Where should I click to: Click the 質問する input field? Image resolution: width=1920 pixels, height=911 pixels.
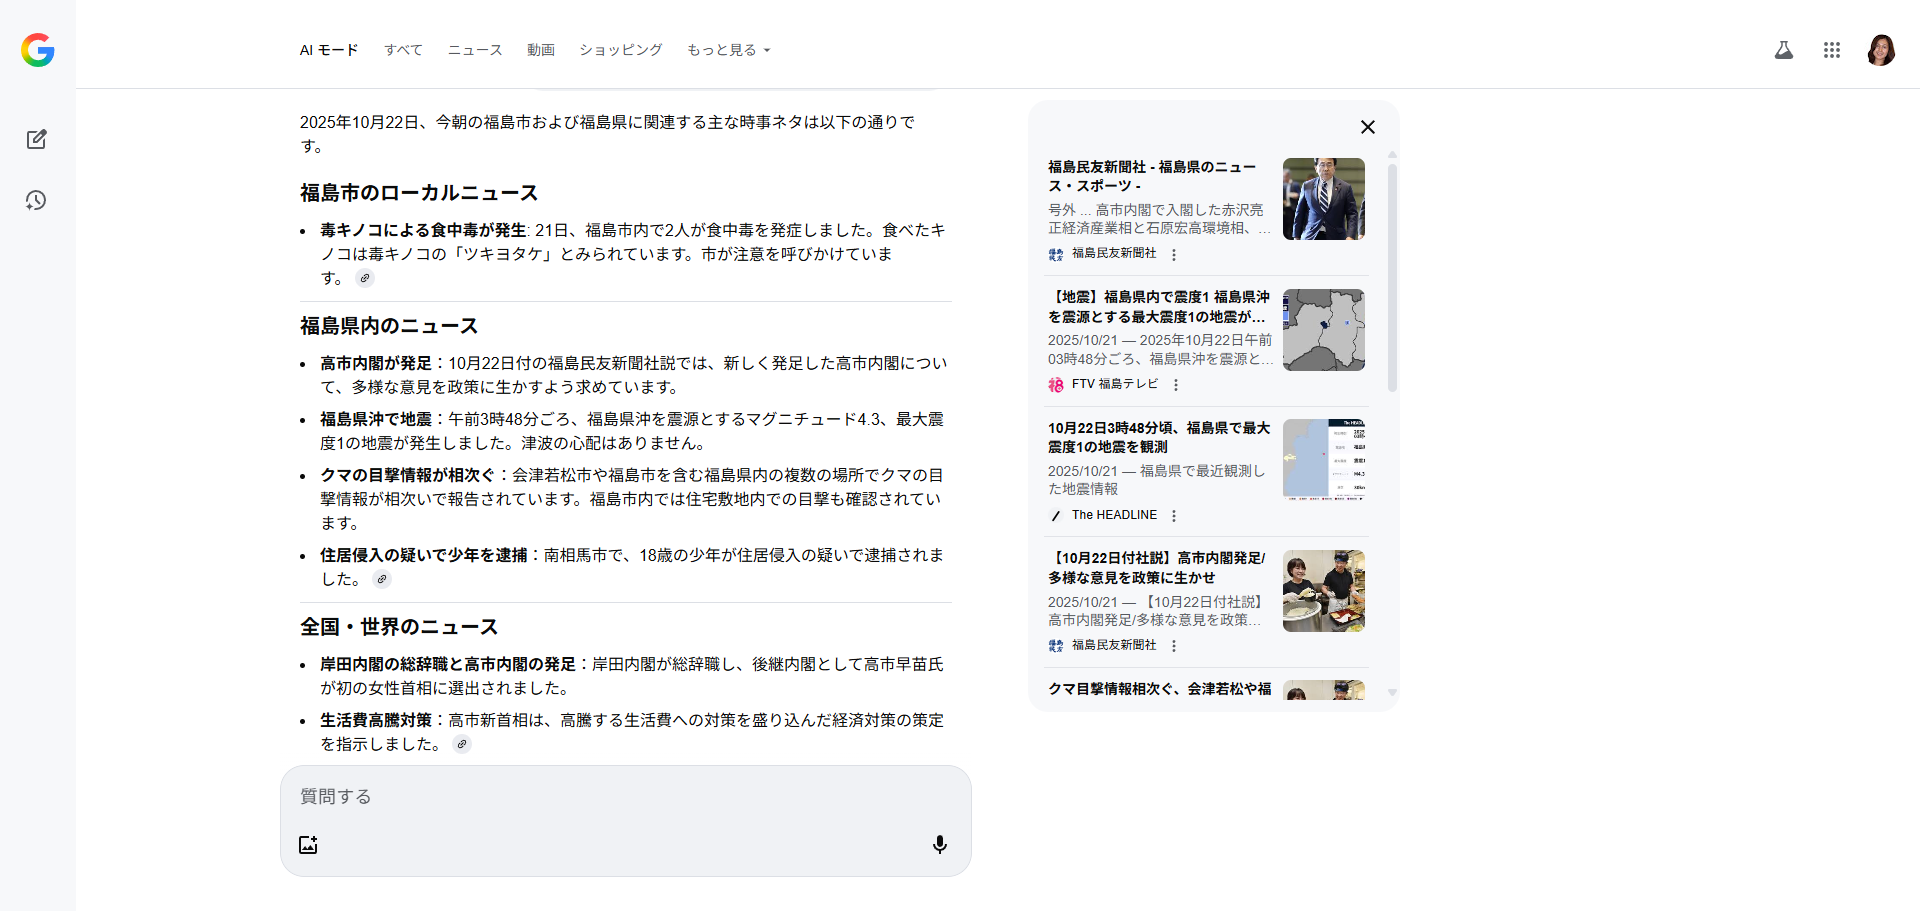point(625,797)
